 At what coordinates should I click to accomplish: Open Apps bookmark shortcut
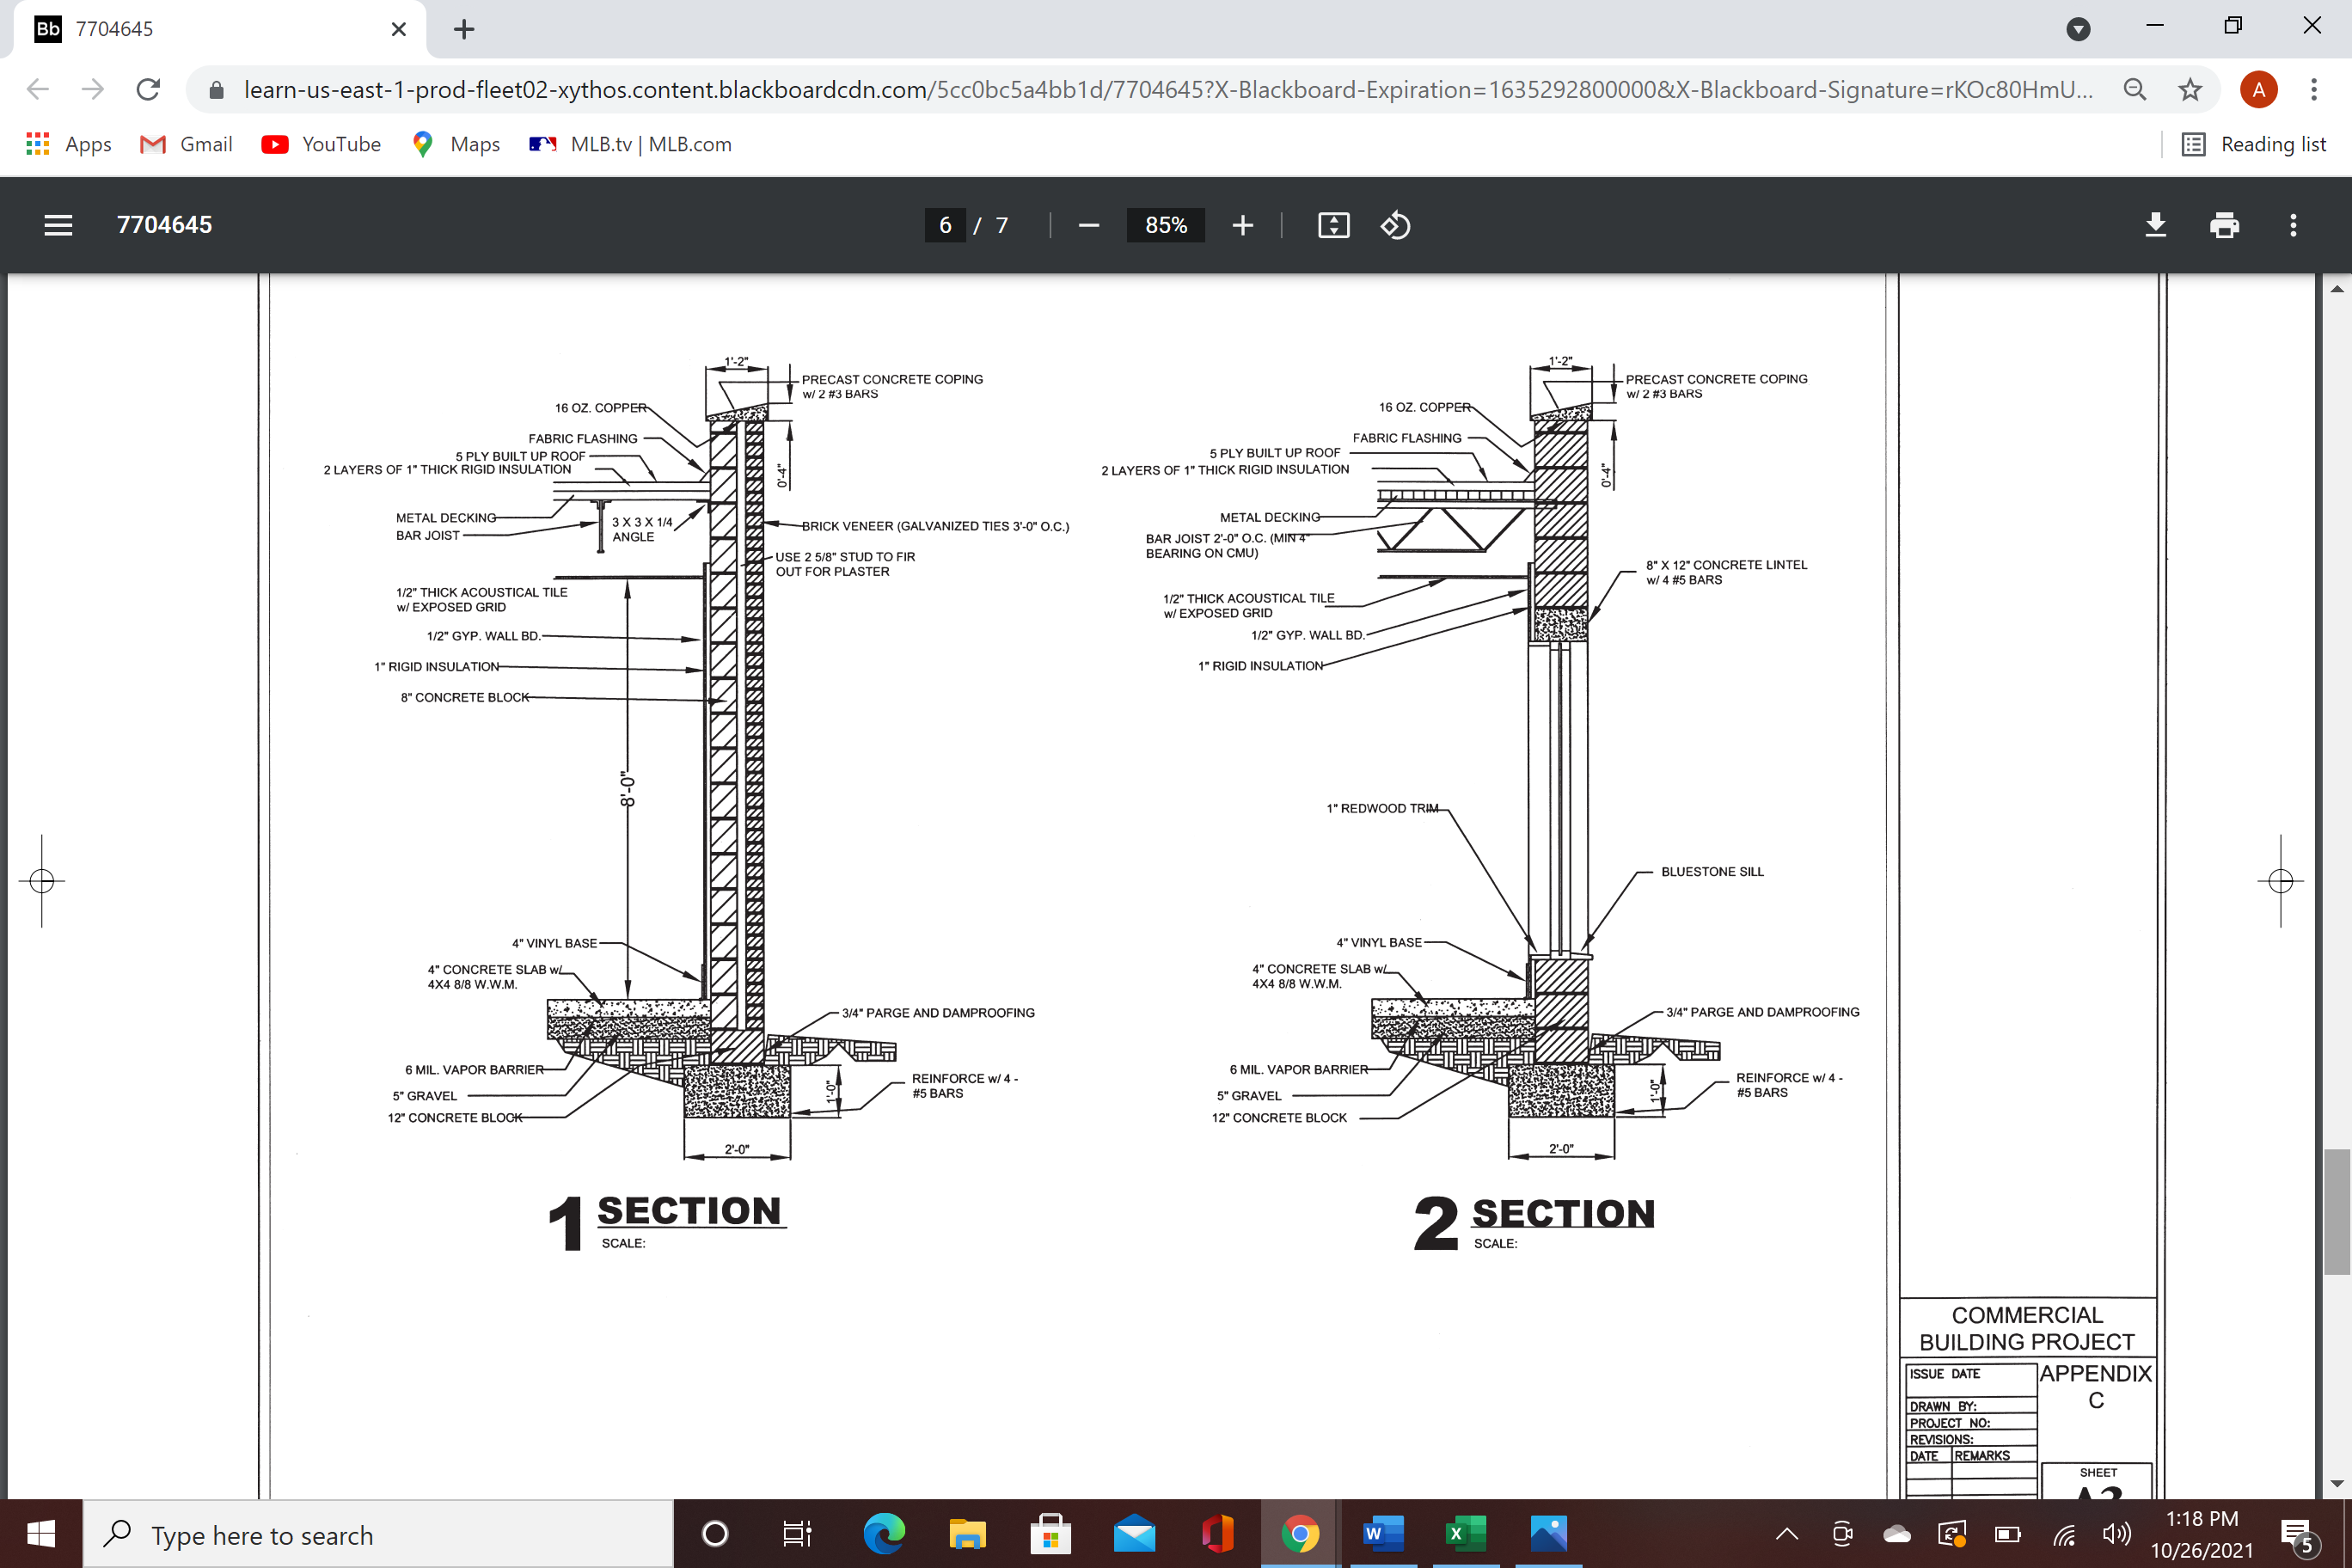click(68, 144)
